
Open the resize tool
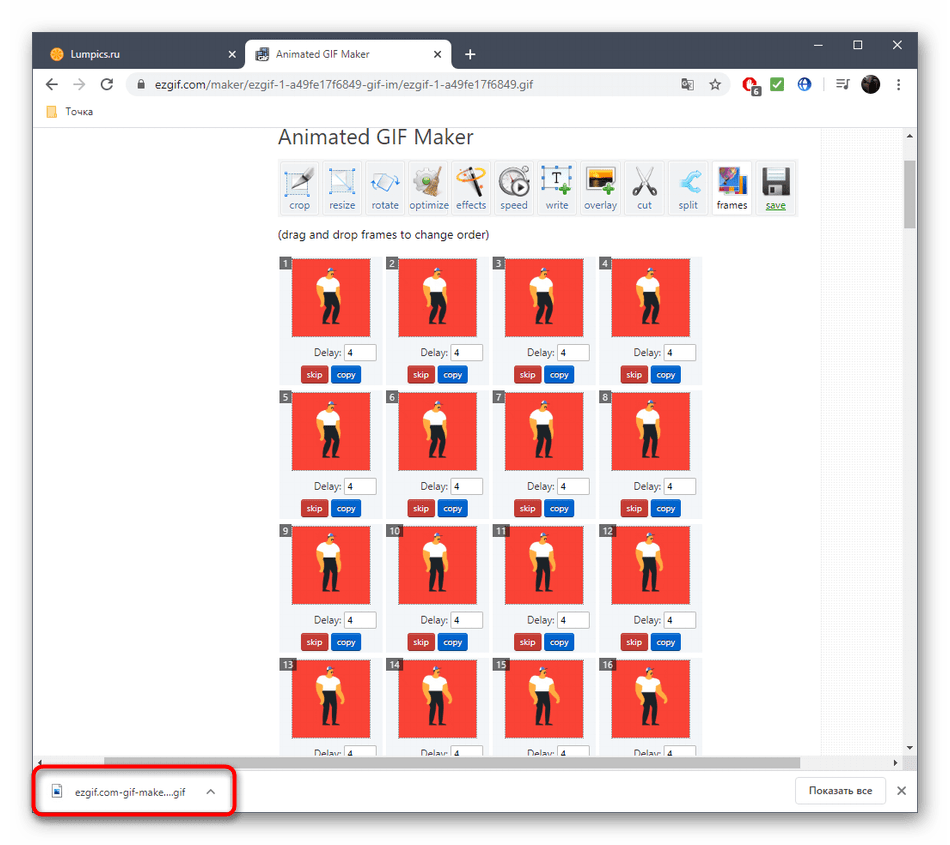click(342, 188)
